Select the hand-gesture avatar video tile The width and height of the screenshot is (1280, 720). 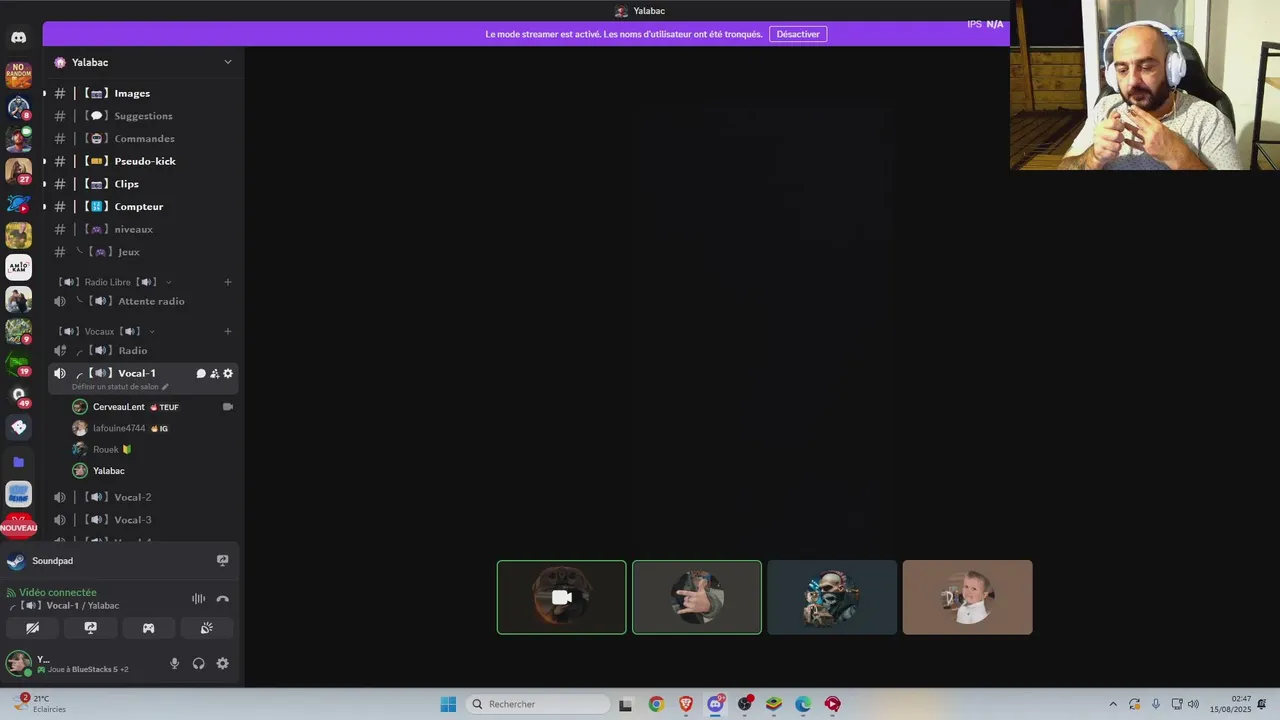[697, 597]
